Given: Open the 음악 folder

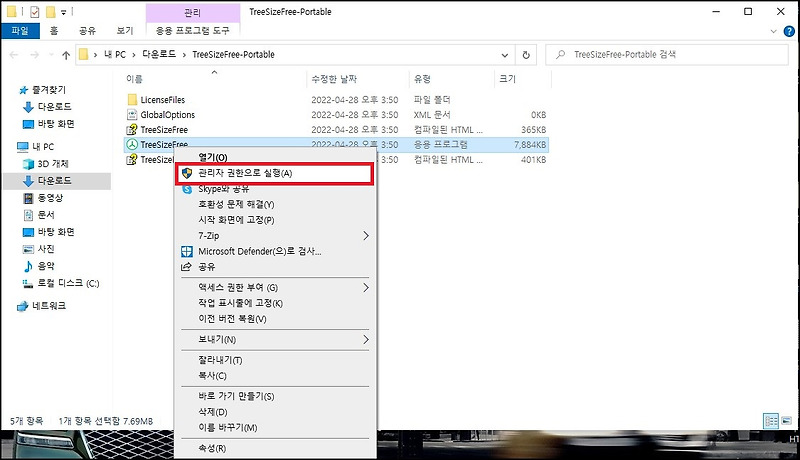Looking at the screenshot, I should tap(39, 266).
